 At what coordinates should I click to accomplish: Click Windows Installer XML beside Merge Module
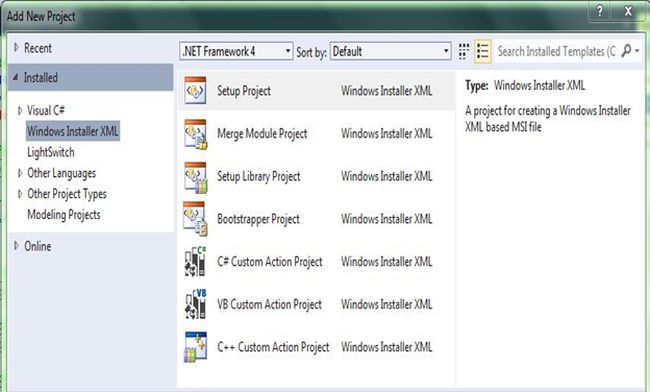click(386, 133)
